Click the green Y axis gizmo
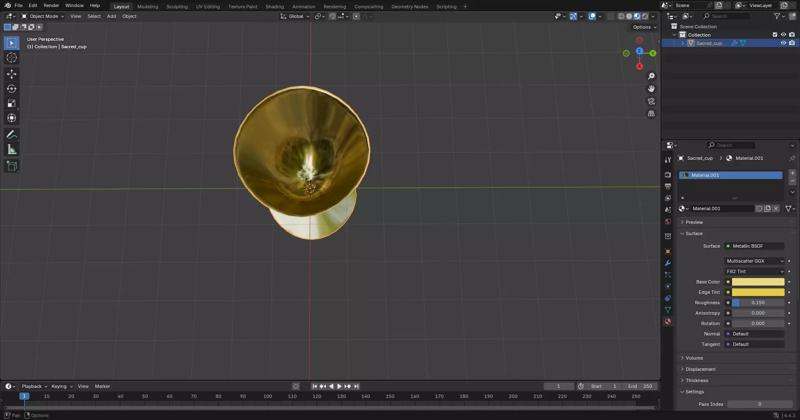This screenshot has height=420, width=800. (x=653, y=53)
